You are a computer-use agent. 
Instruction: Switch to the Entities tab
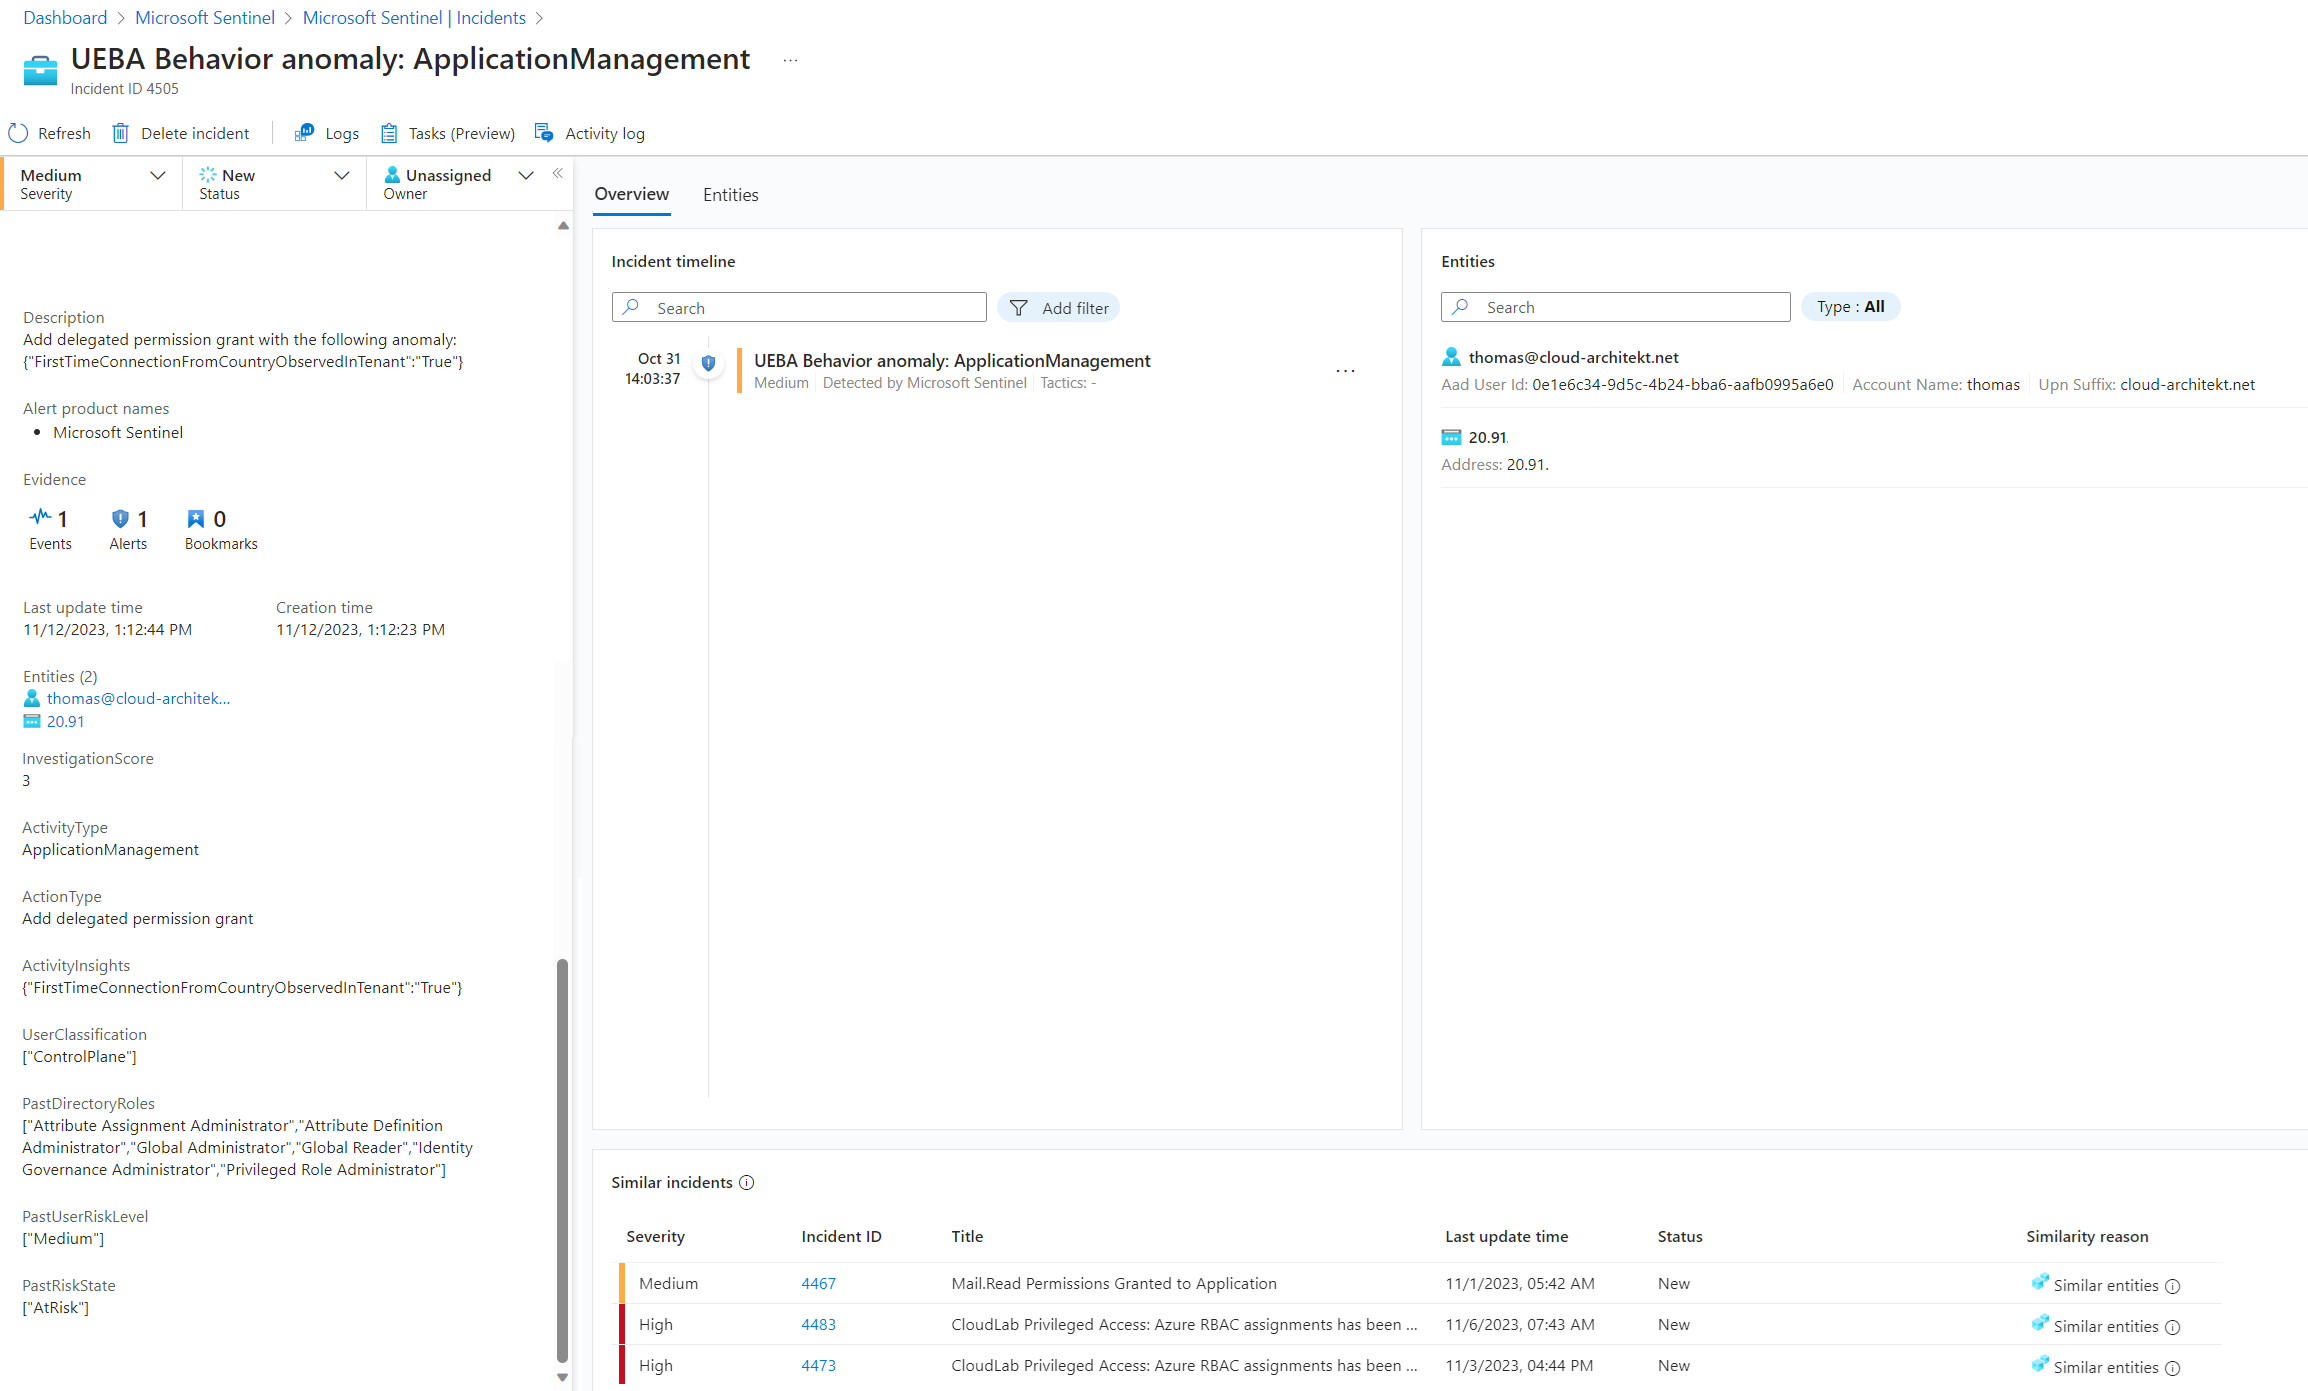[730, 195]
